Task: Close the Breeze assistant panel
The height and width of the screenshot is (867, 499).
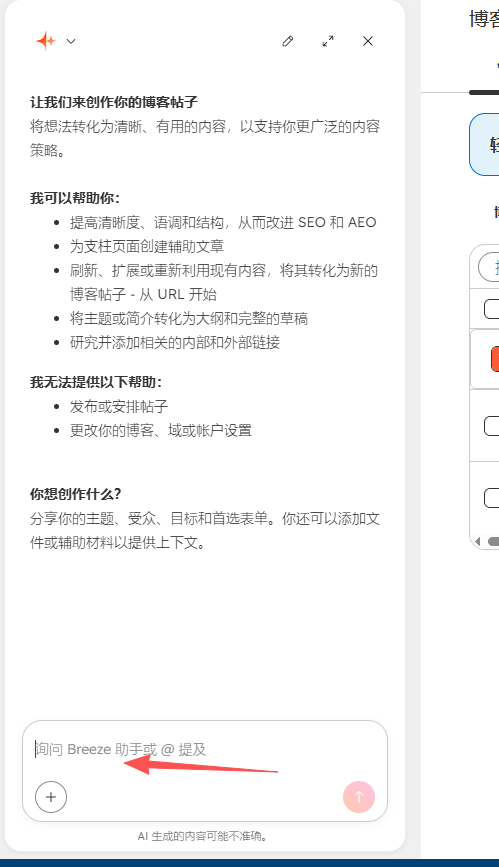Action: [368, 41]
